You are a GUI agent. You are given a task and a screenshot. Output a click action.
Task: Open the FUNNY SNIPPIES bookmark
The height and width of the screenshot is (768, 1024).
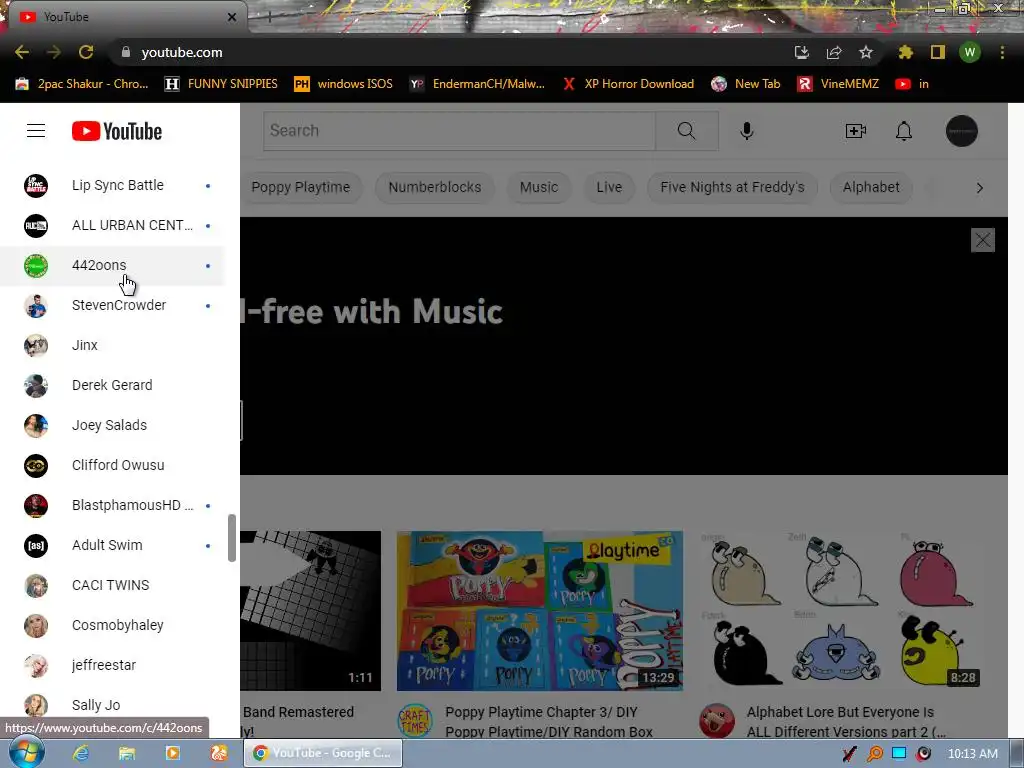221,84
